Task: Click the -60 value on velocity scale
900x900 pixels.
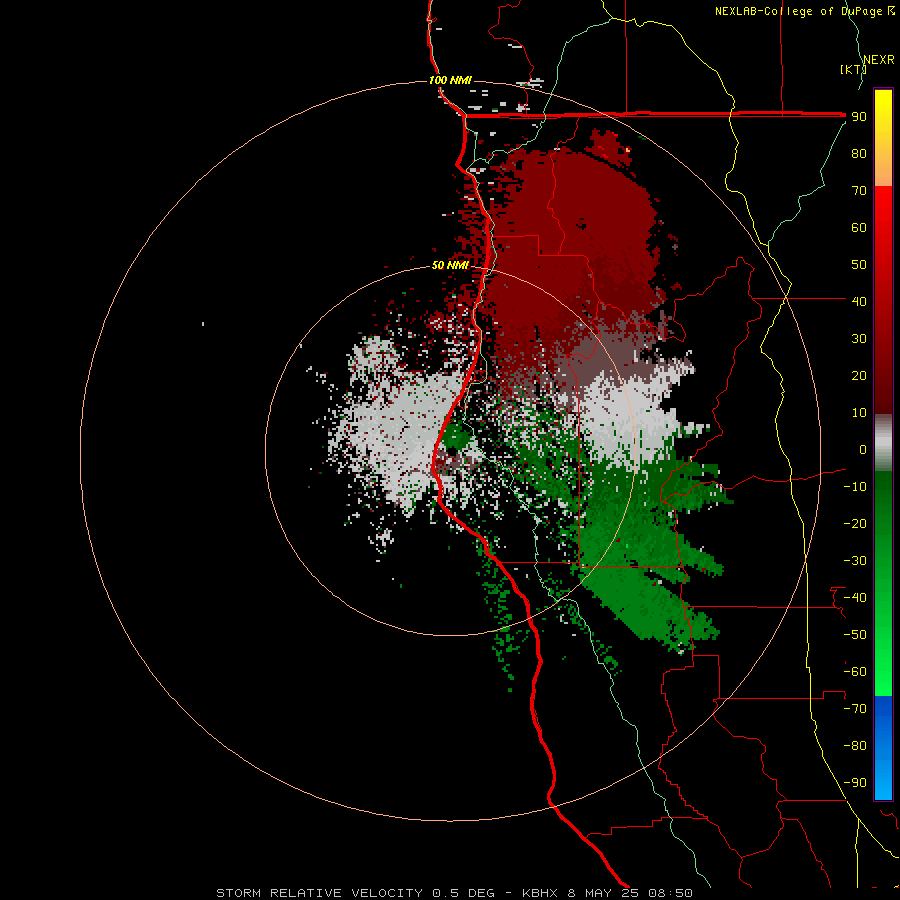Action: coord(855,672)
